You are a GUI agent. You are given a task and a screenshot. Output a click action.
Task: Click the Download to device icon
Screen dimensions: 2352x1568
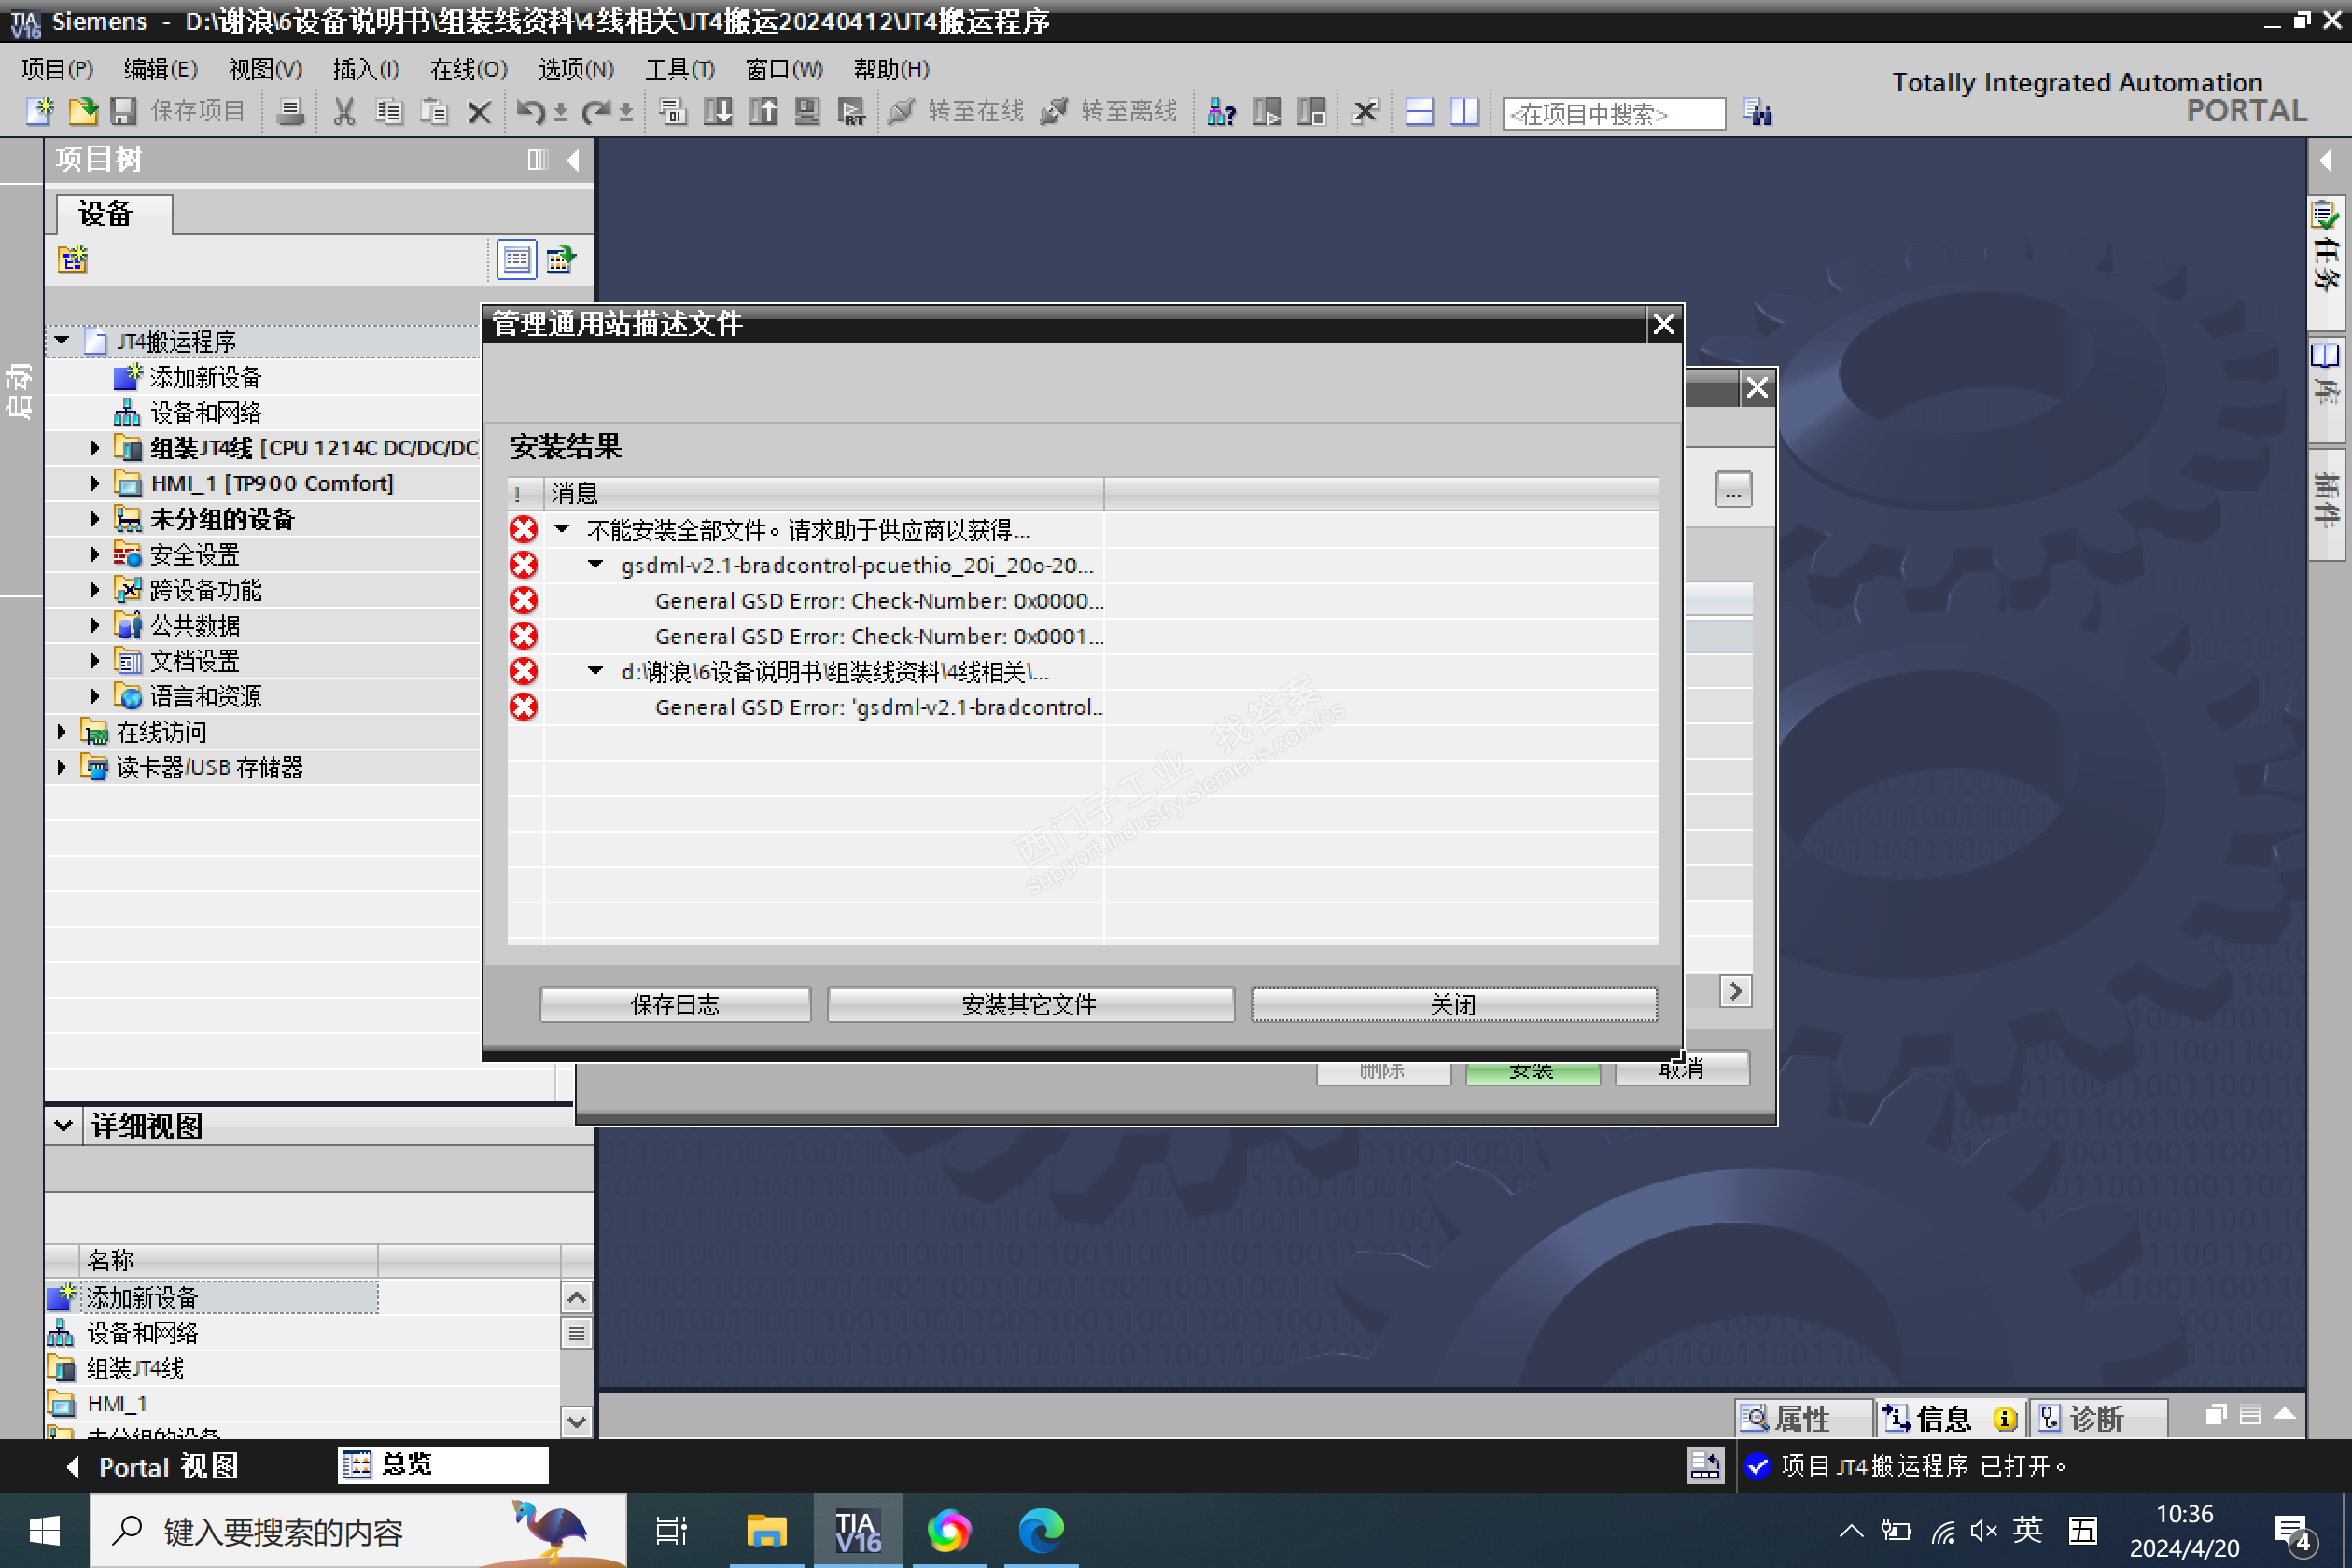(x=717, y=111)
